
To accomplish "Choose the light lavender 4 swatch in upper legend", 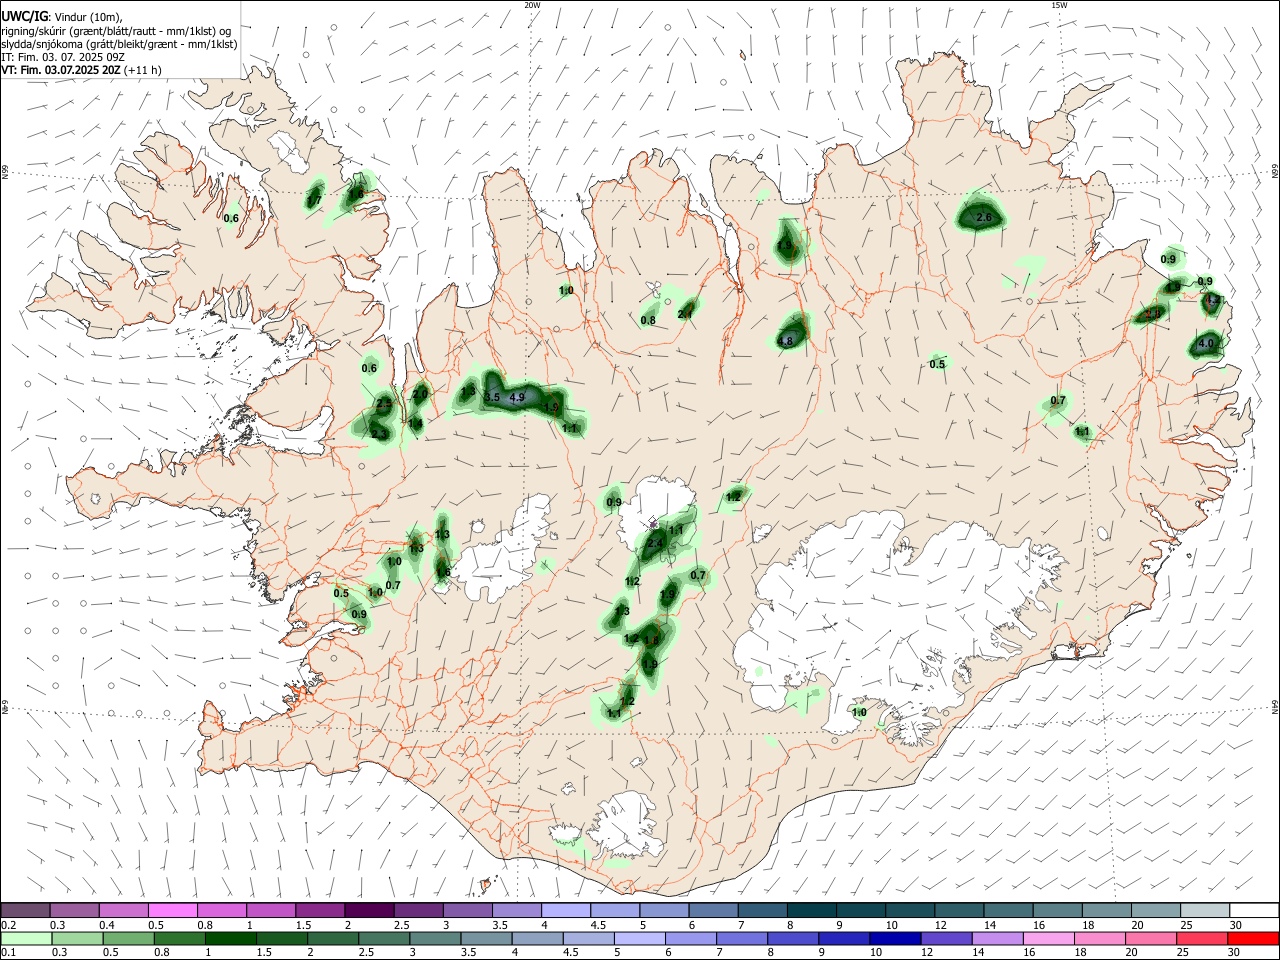I will (566, 911).
